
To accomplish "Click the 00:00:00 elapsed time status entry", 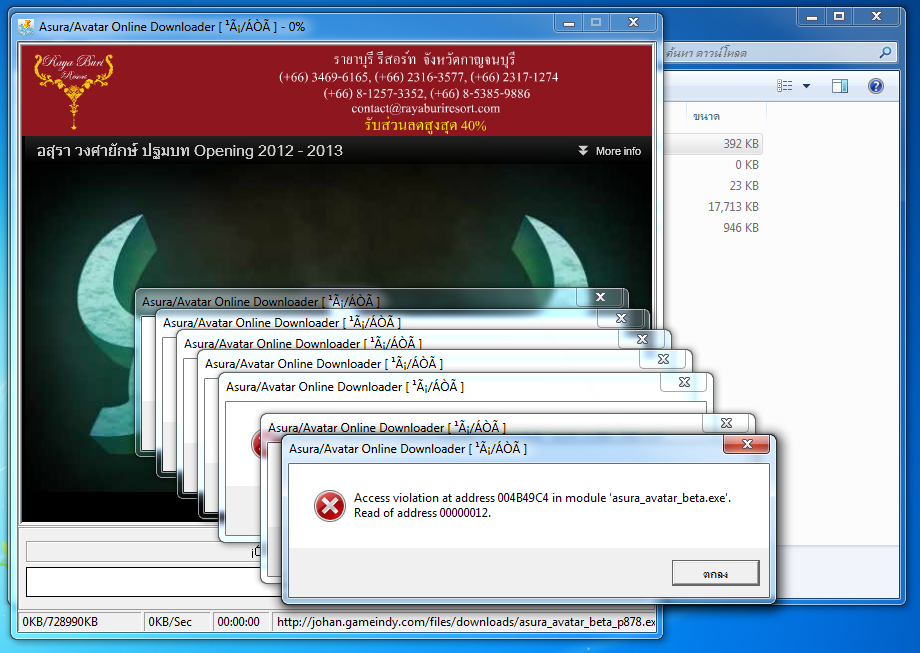I will pos(239,622).
